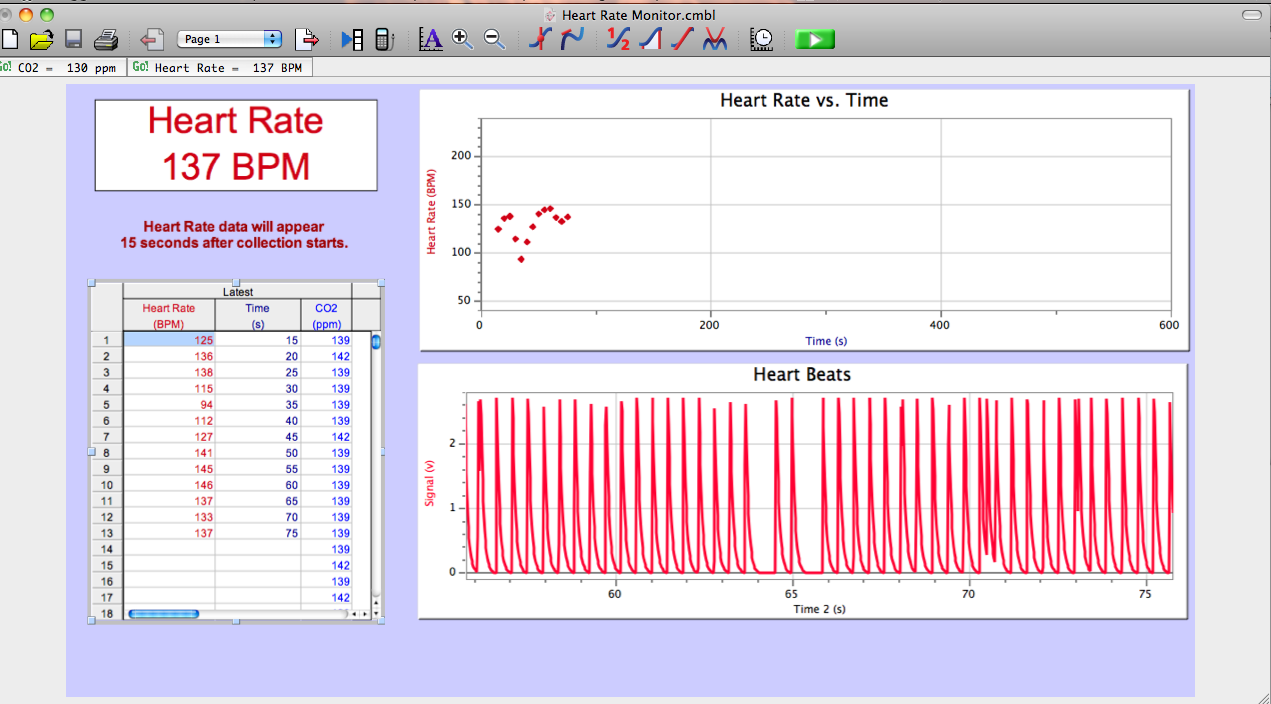Image resolution: width=1271 pixels, height=704 pixels.
Task: Select the Examine tool icon
Action: coord(540,39)
